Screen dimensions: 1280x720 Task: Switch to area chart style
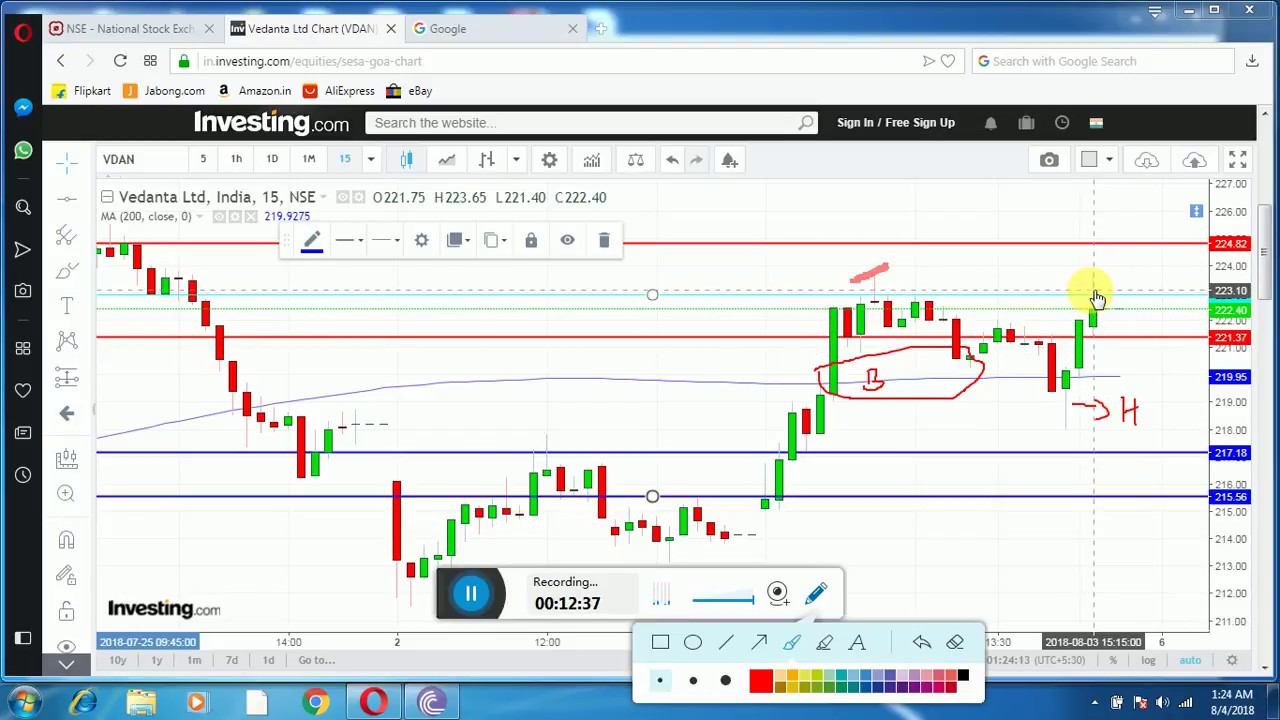click(x=446, y=160)
